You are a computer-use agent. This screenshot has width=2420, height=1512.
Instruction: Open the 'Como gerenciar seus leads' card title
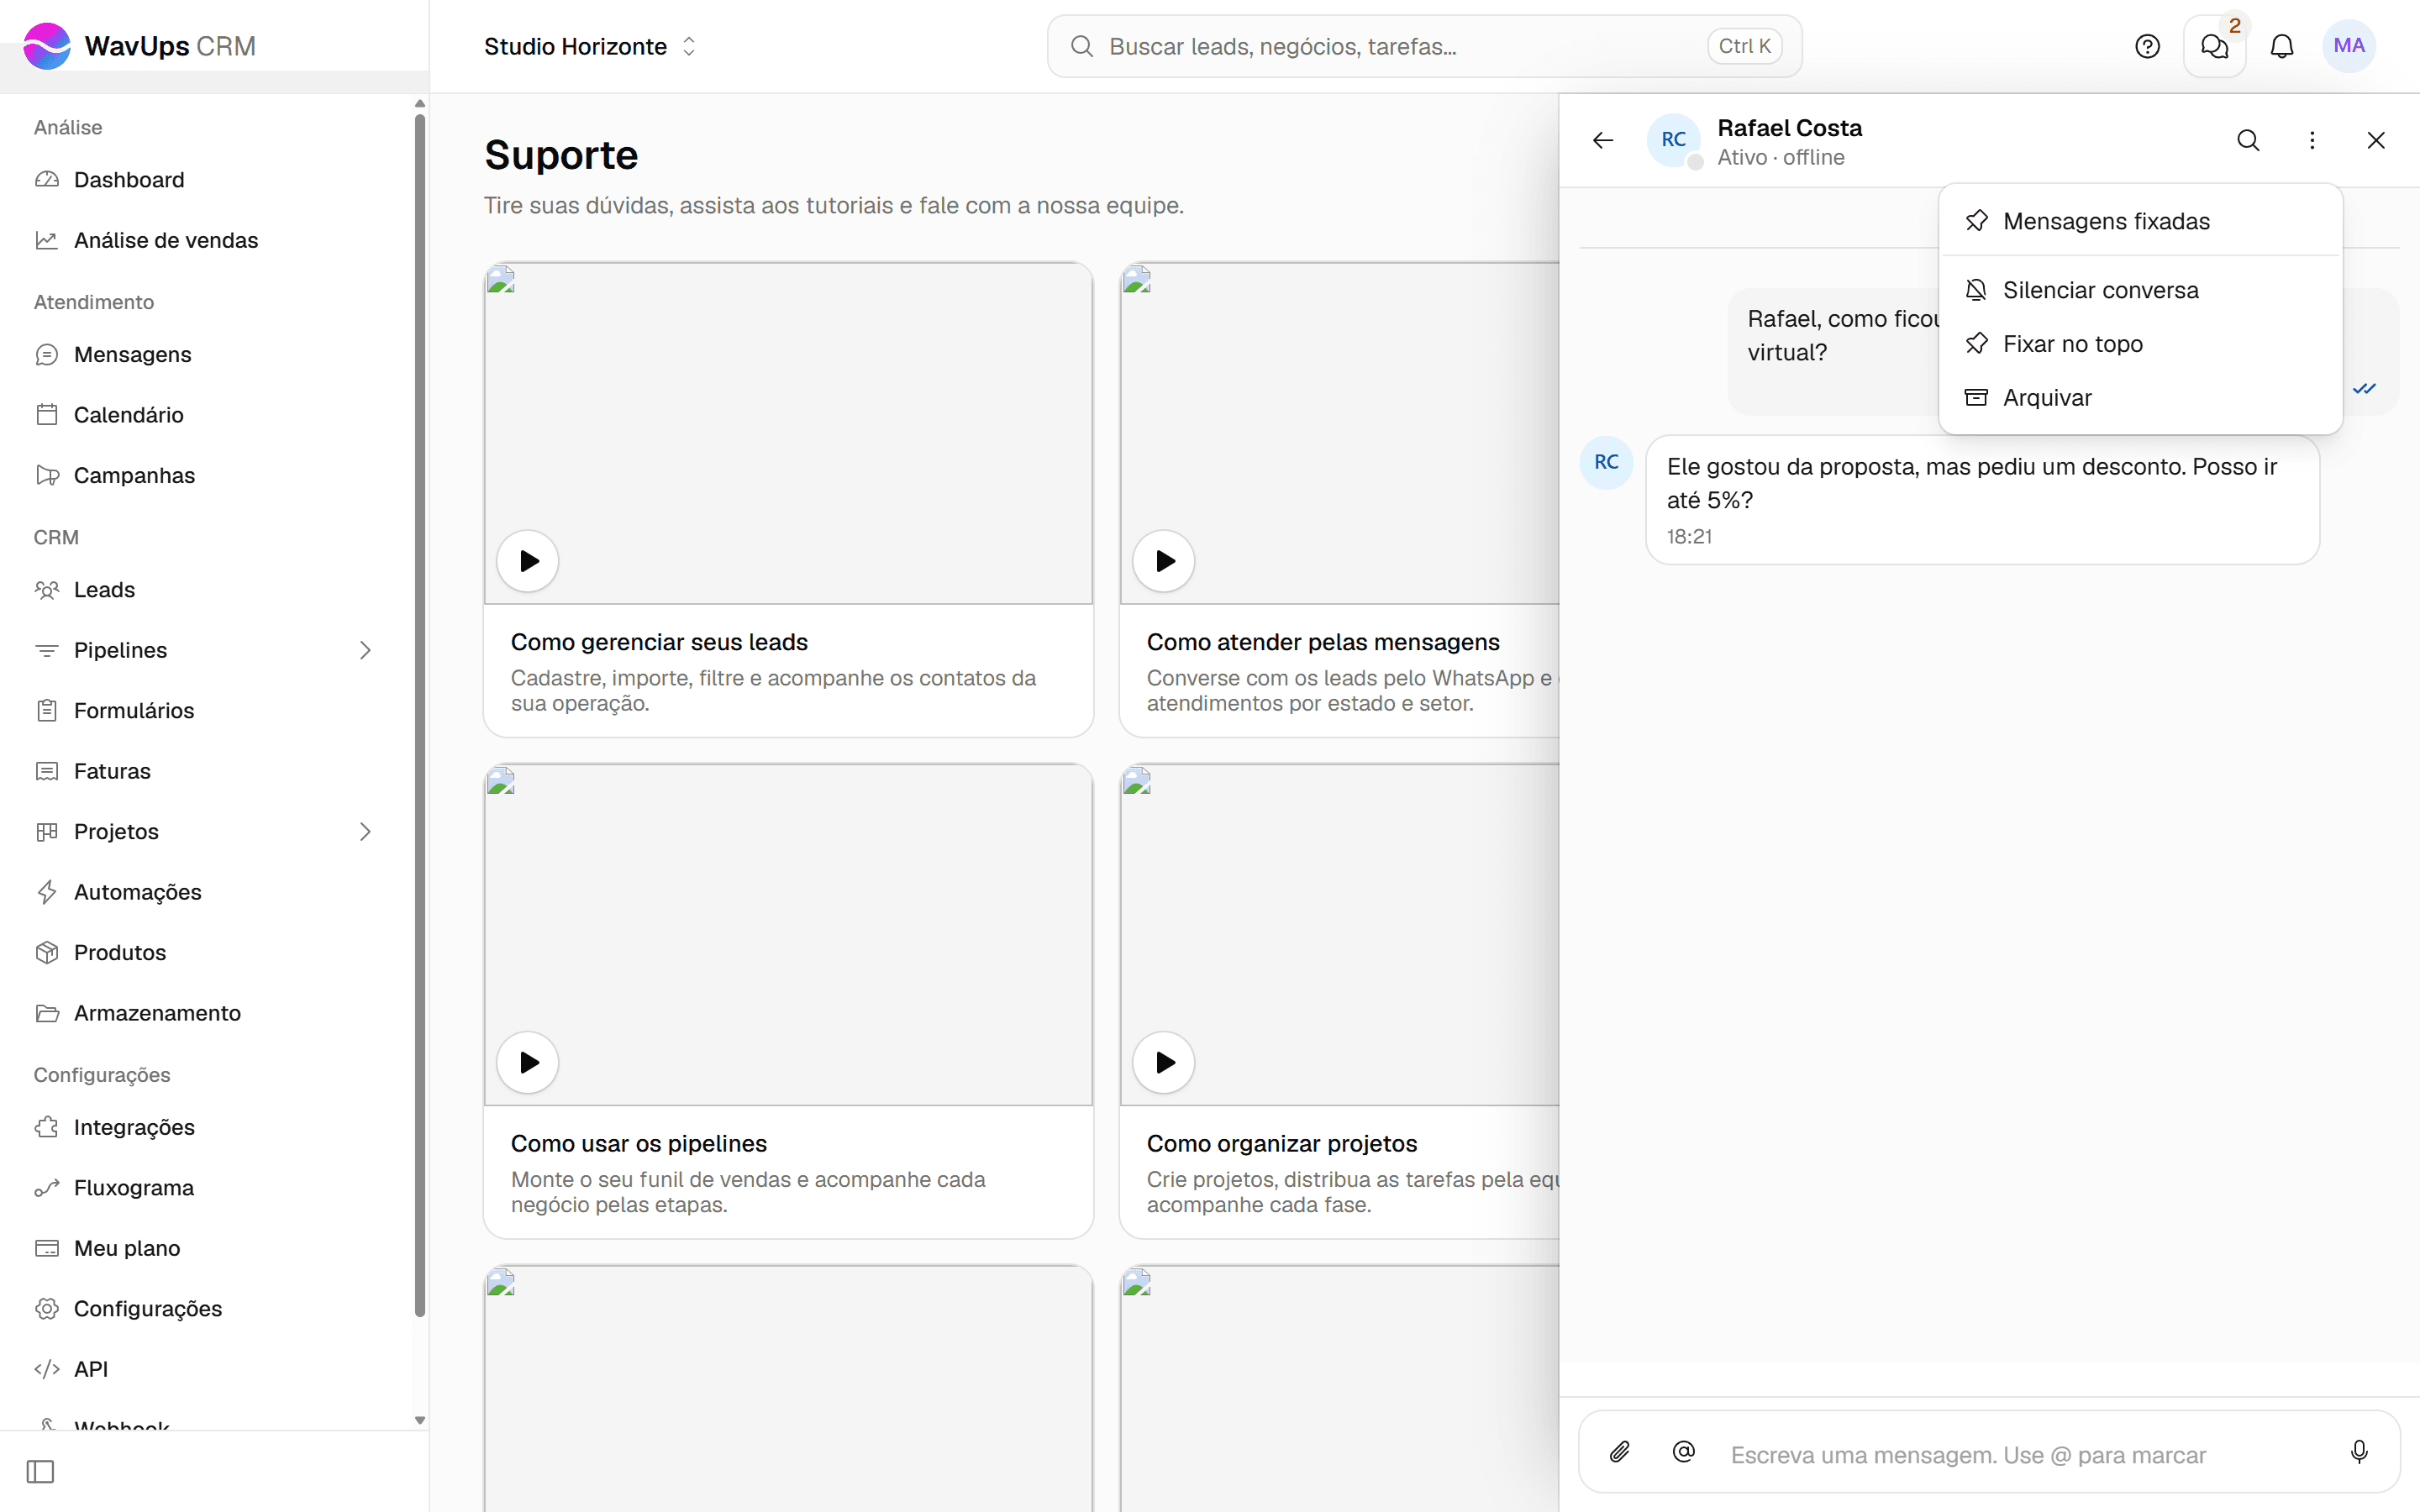point(659,642)
